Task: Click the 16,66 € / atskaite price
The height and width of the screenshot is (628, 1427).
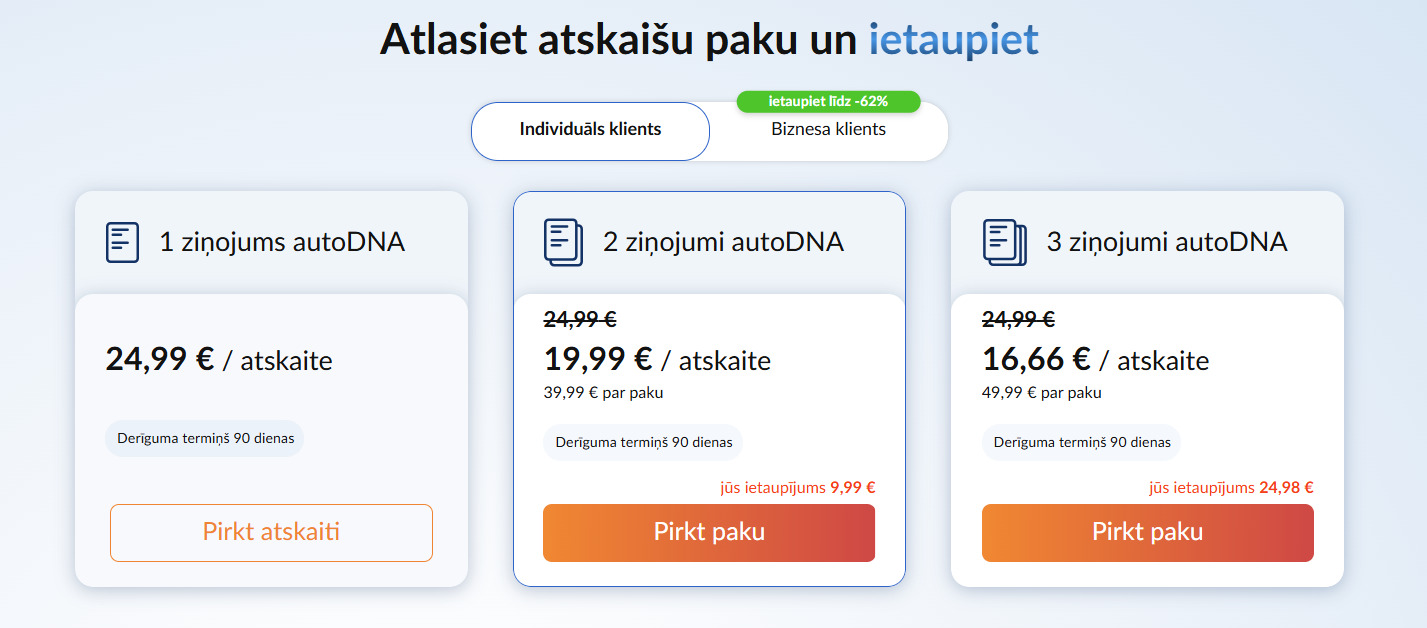Action: click(1095, 359)
